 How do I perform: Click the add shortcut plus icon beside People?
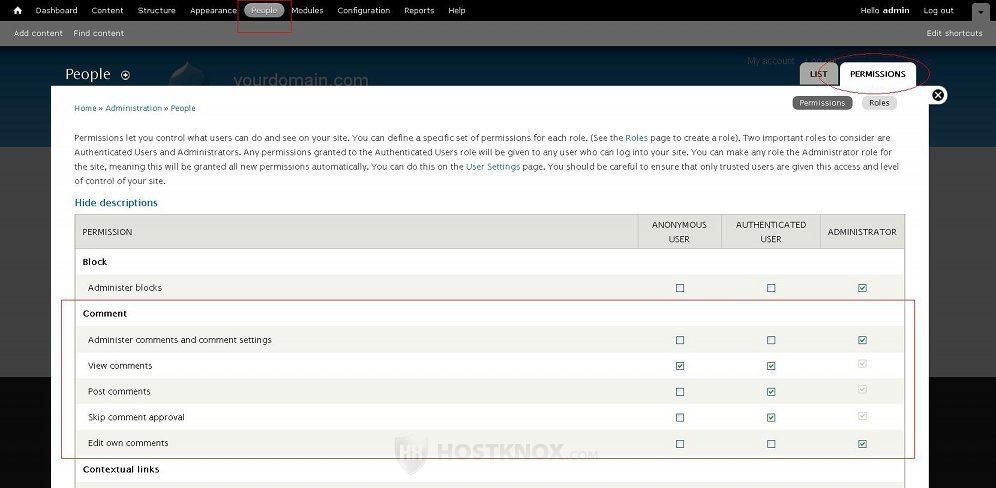coord(125,75)
